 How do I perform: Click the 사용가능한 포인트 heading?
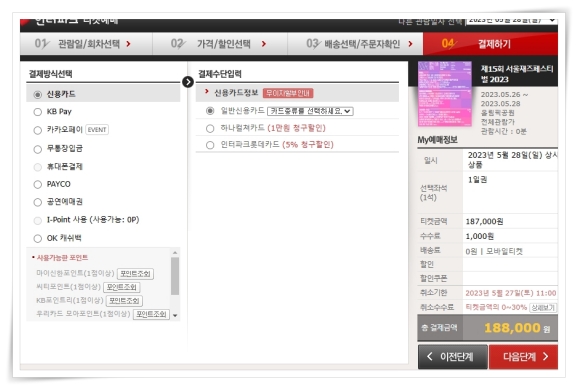tap(62, 258)
